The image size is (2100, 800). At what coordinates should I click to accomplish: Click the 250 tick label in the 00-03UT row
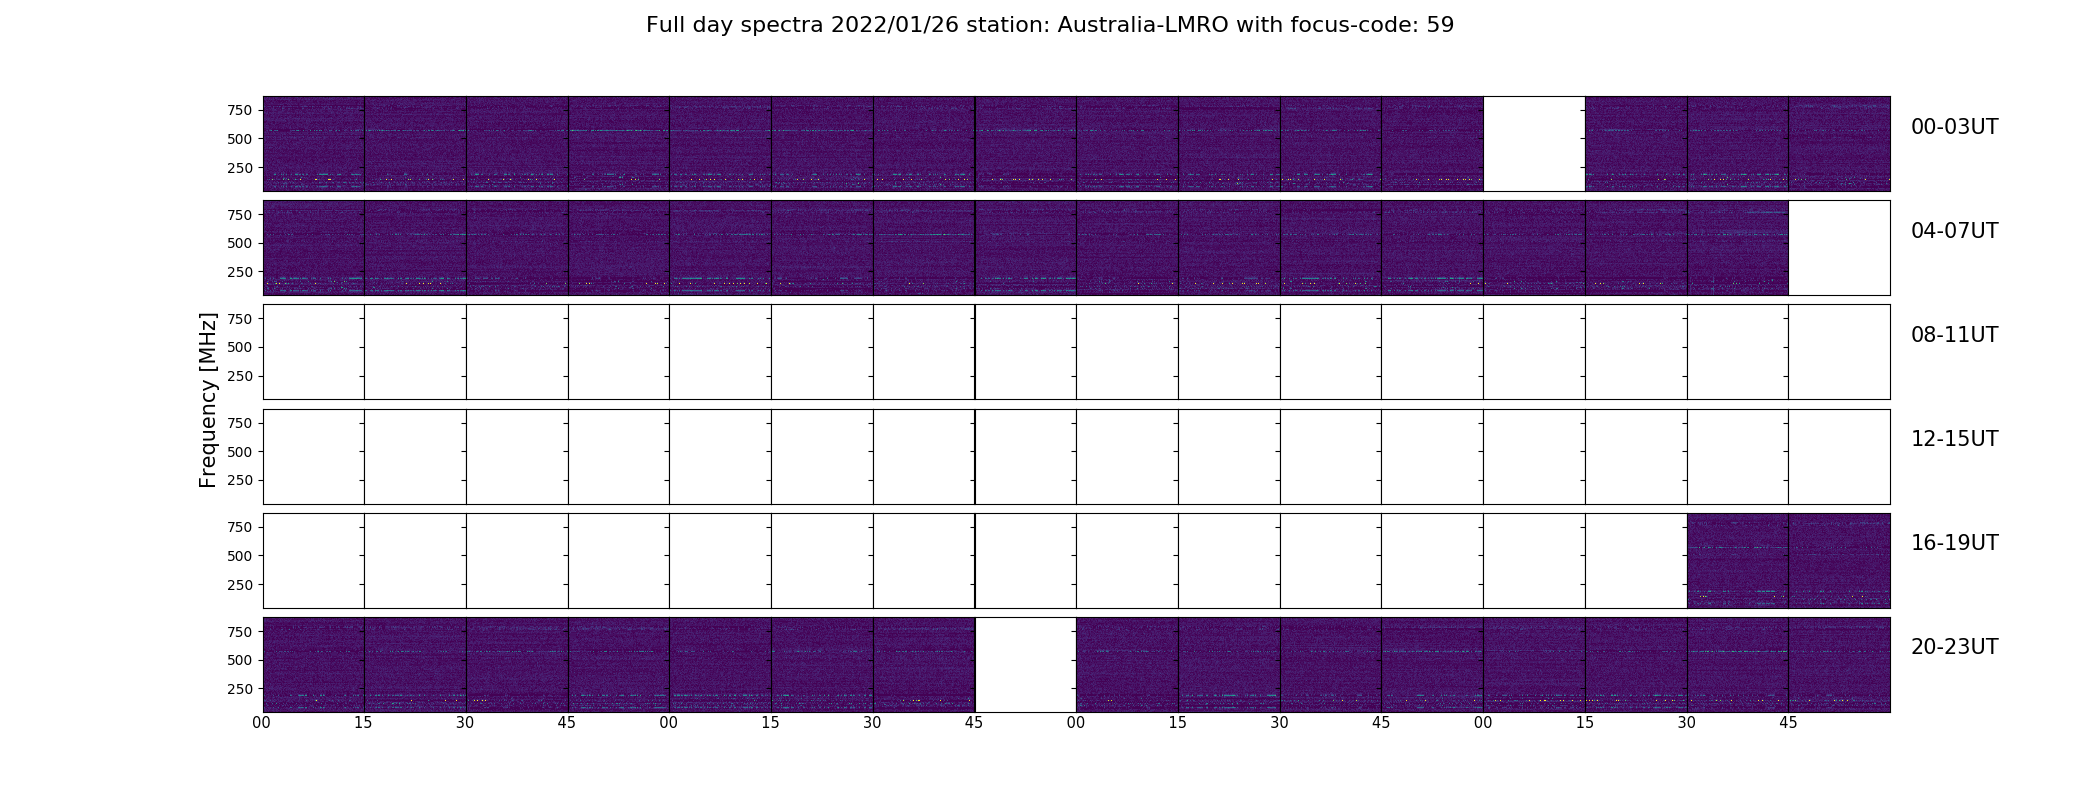point(240,168)
